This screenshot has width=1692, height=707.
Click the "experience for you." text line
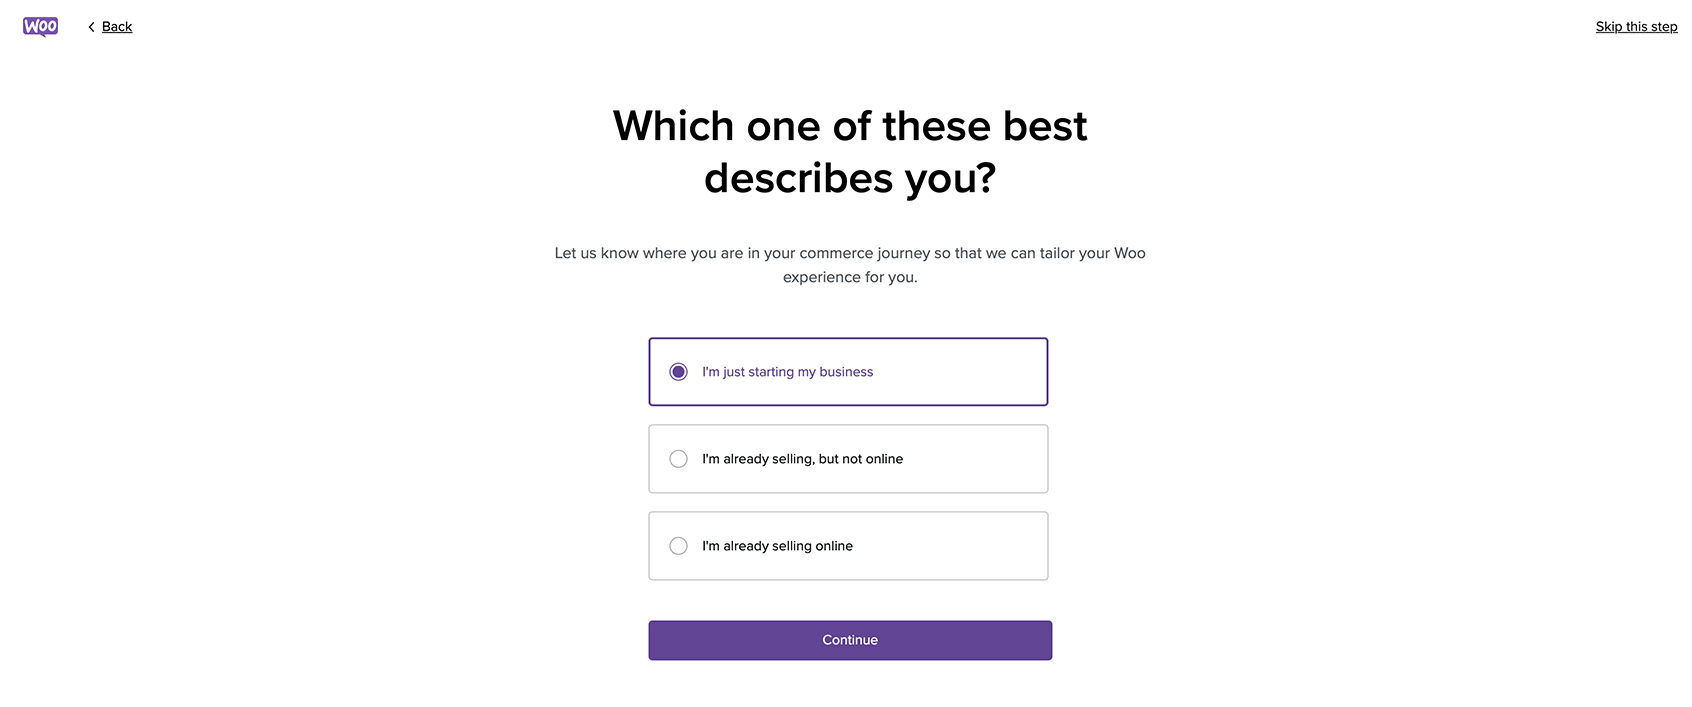pyautogui.click(x=850, y=277)
